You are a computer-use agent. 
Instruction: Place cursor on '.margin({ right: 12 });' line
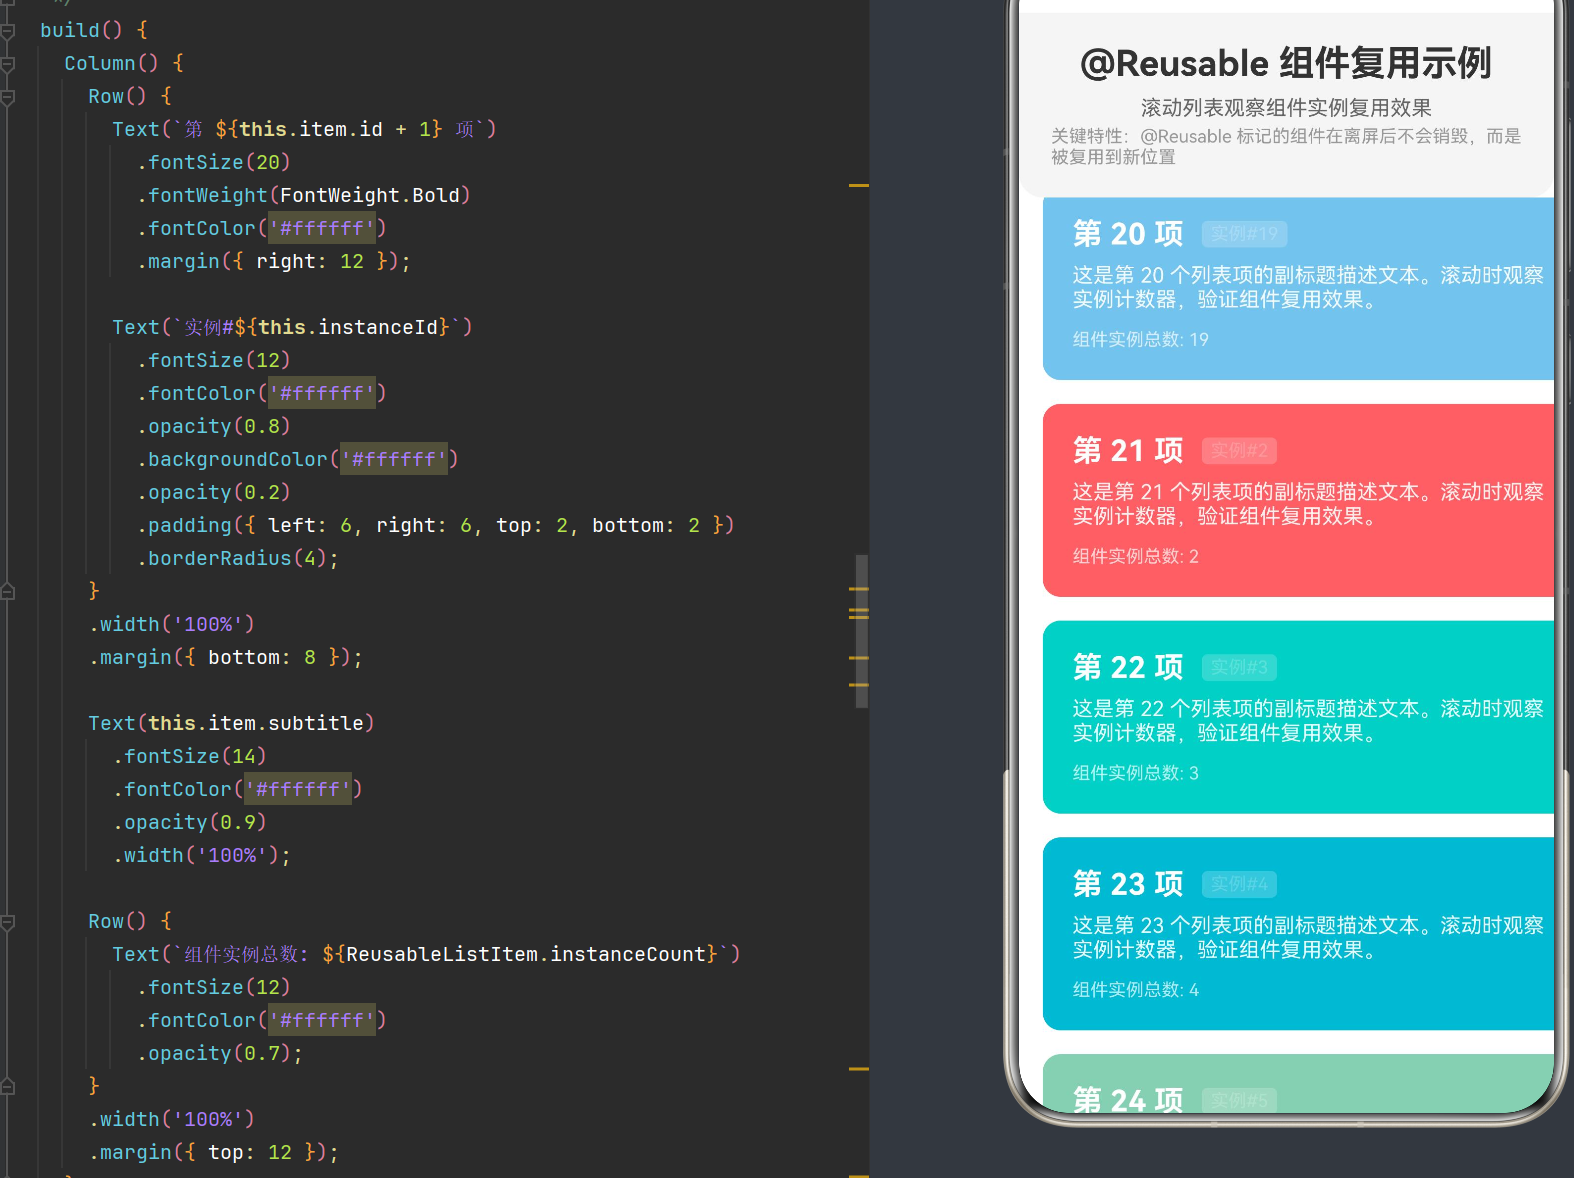(x=274, y=262)
